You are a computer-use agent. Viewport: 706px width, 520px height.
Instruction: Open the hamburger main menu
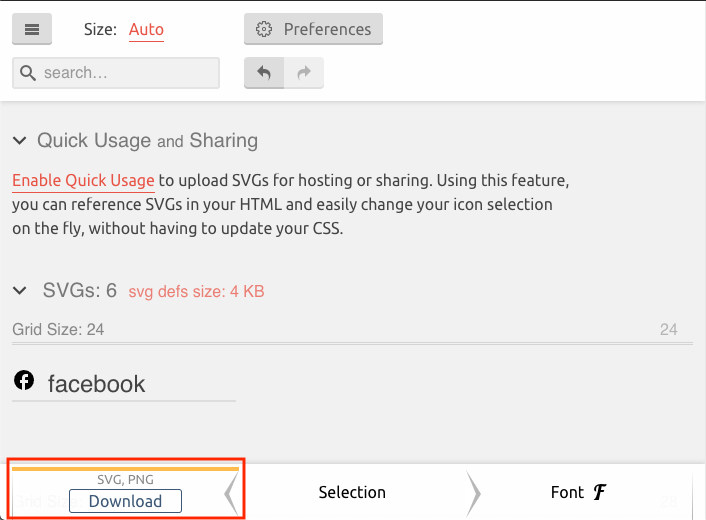tap(32, 29)
